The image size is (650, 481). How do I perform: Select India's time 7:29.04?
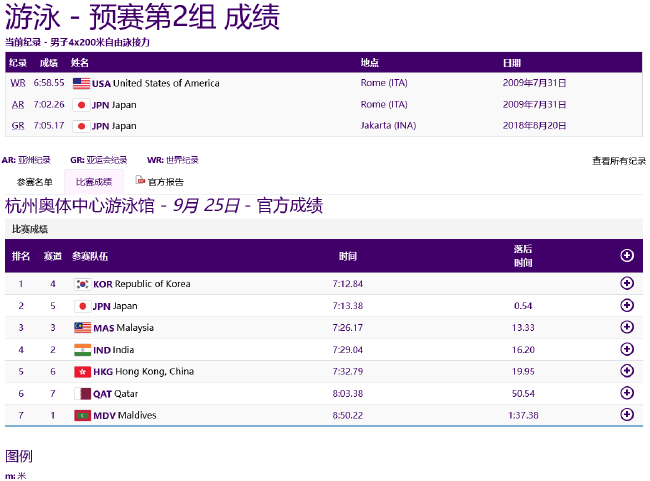pos(348,350)
